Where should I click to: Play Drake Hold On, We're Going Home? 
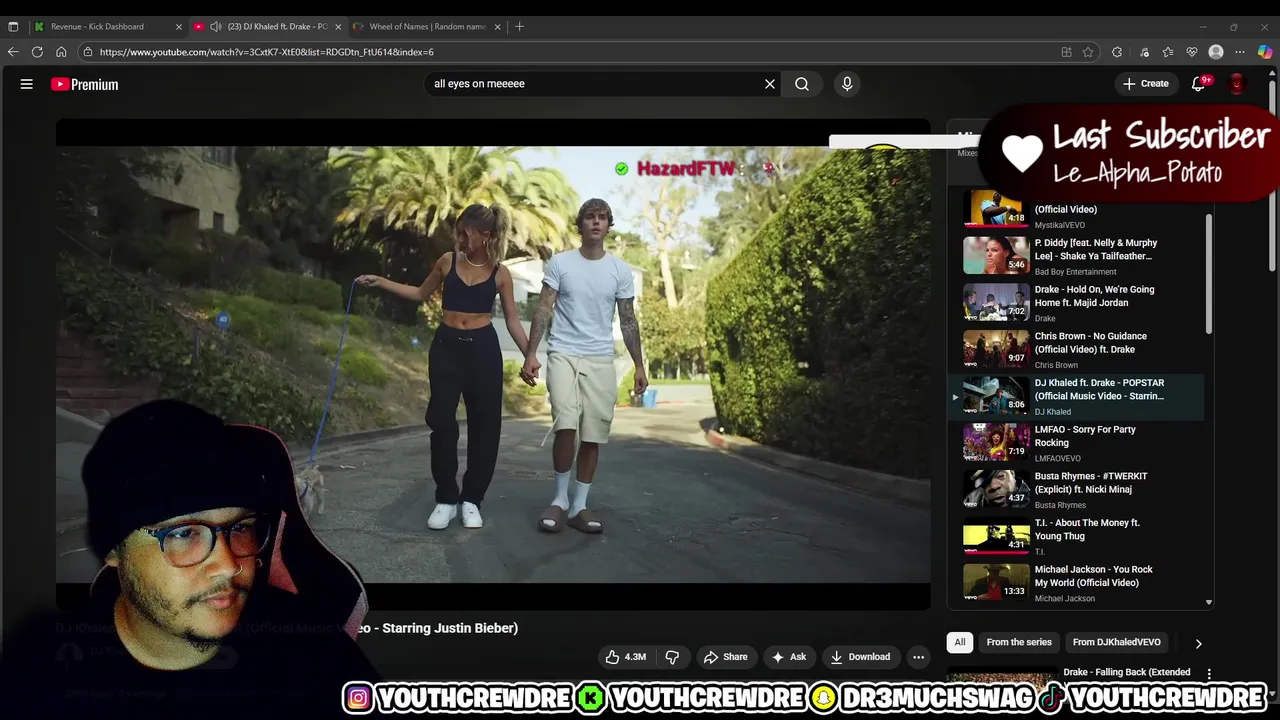point(996,302)
